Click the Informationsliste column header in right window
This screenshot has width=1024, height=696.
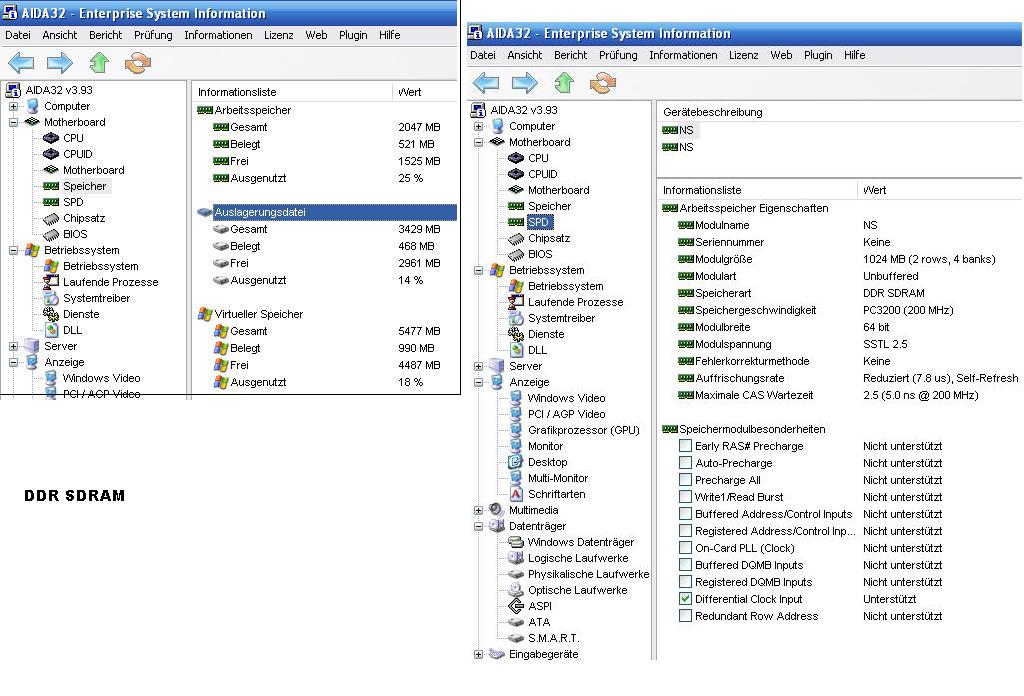point(757,190)
